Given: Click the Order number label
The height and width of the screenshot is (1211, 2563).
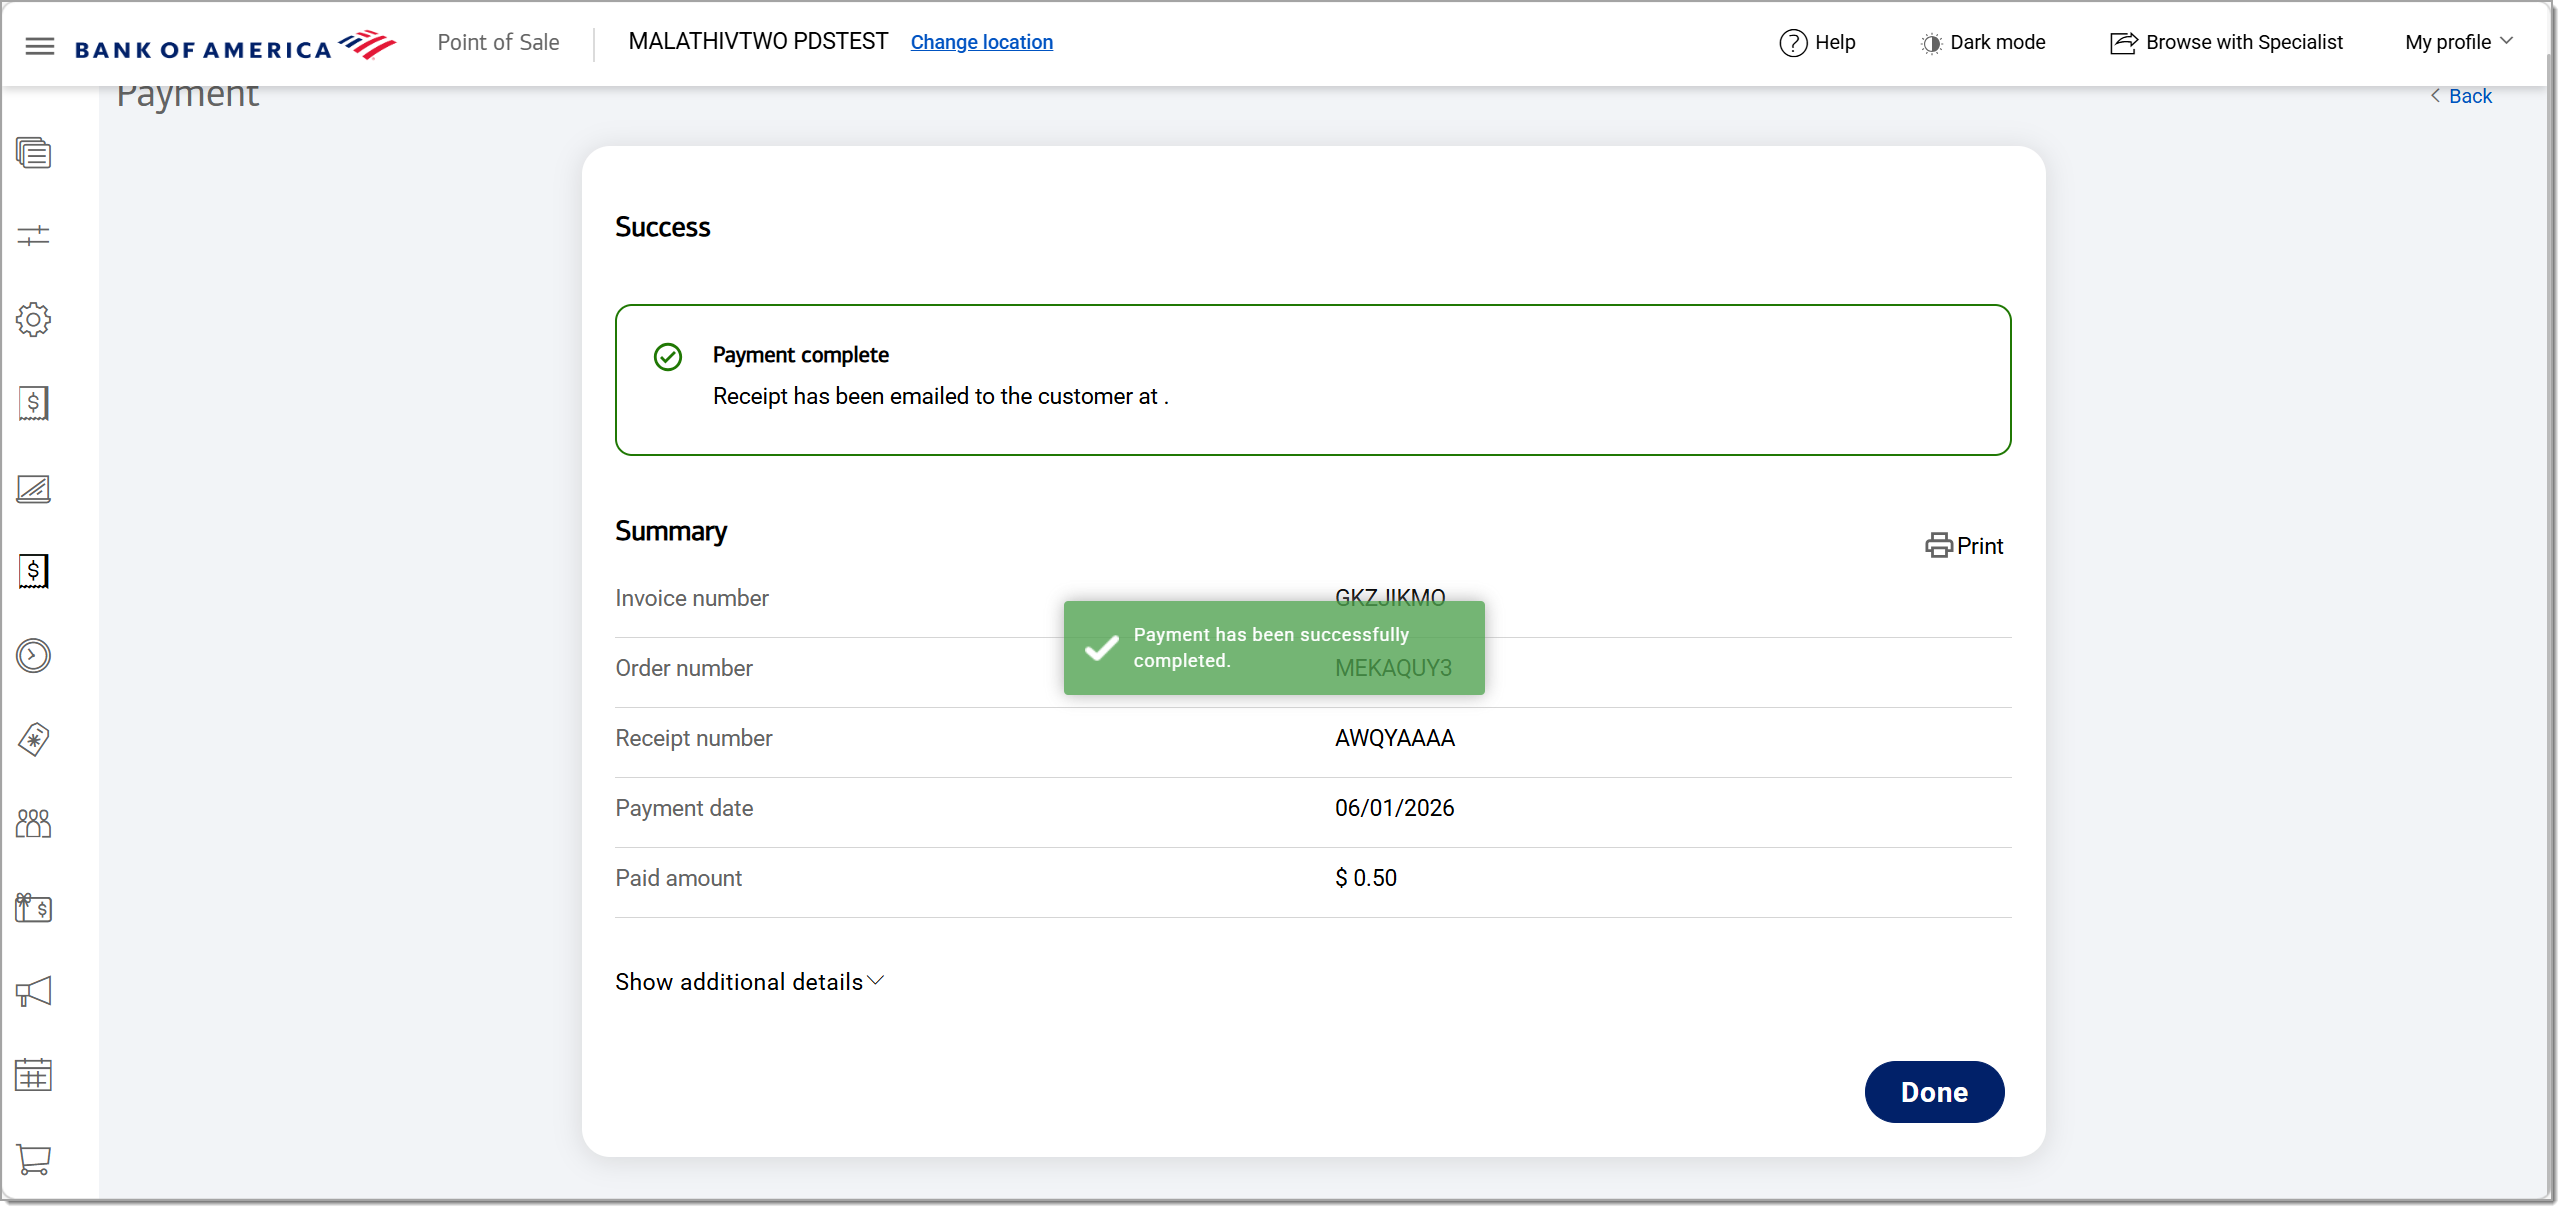Looking at the screenshot, I should [684, 668].
